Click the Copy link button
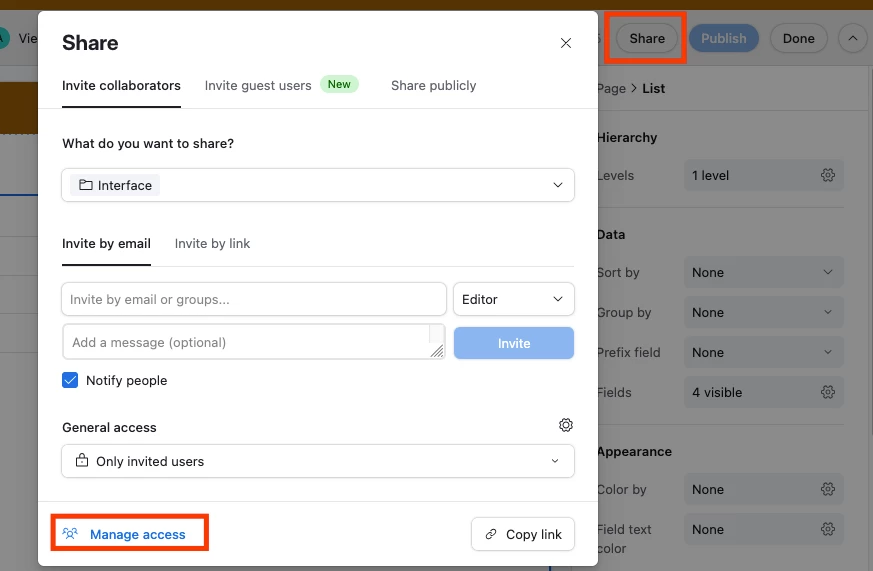The image size is (873, 571). click(x=523, y=534)
